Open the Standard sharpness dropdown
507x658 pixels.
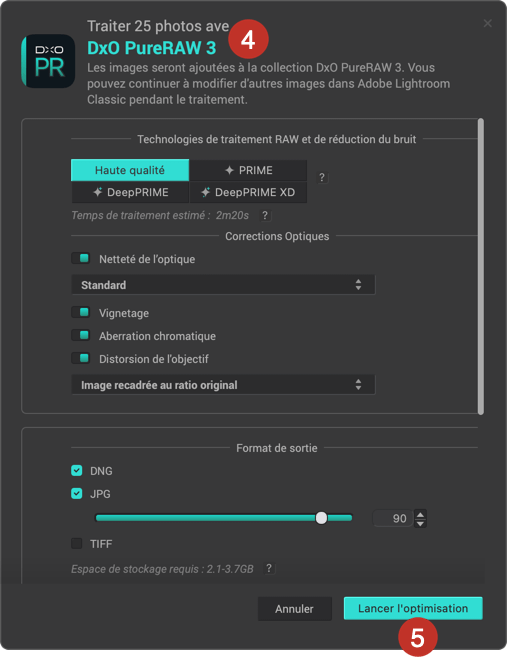pyautogui.click(x=223, y=285)
